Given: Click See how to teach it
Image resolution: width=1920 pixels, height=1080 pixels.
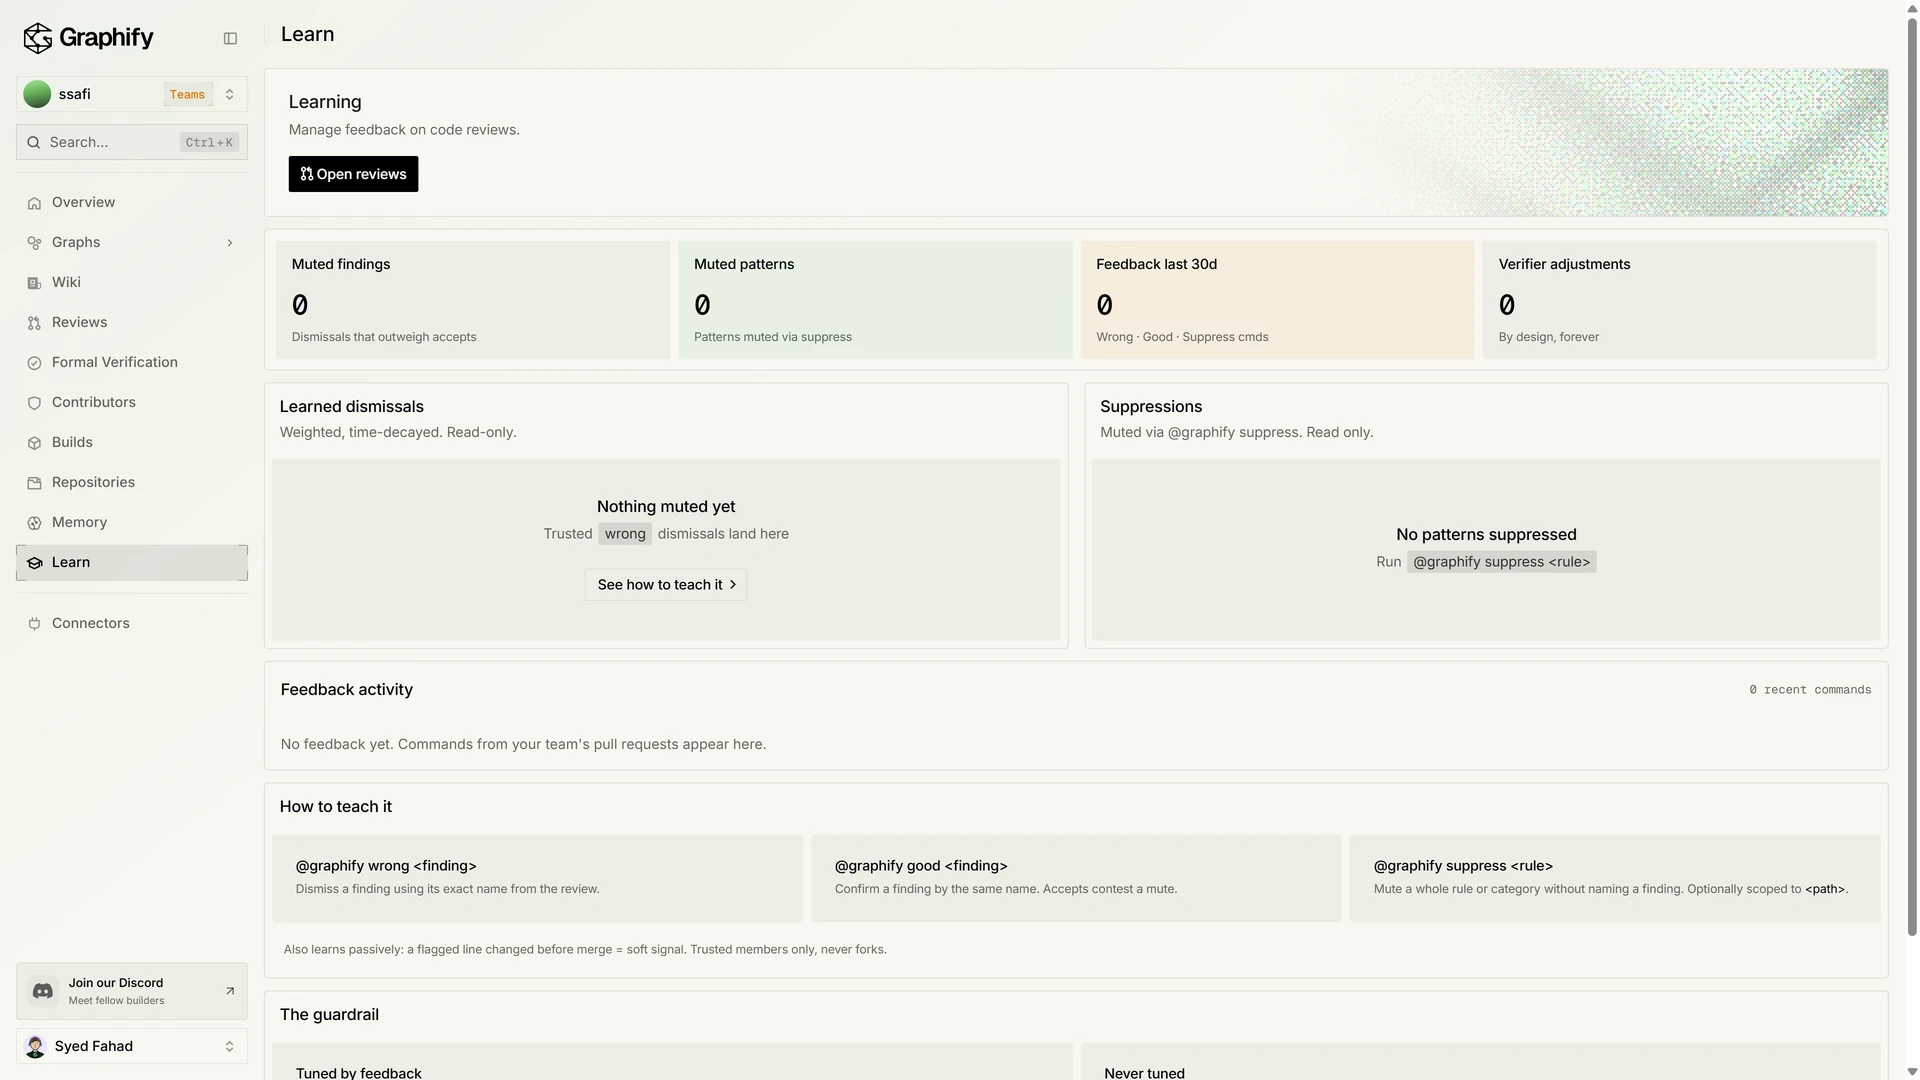Looking at the screenshot, I should [666, 585].
